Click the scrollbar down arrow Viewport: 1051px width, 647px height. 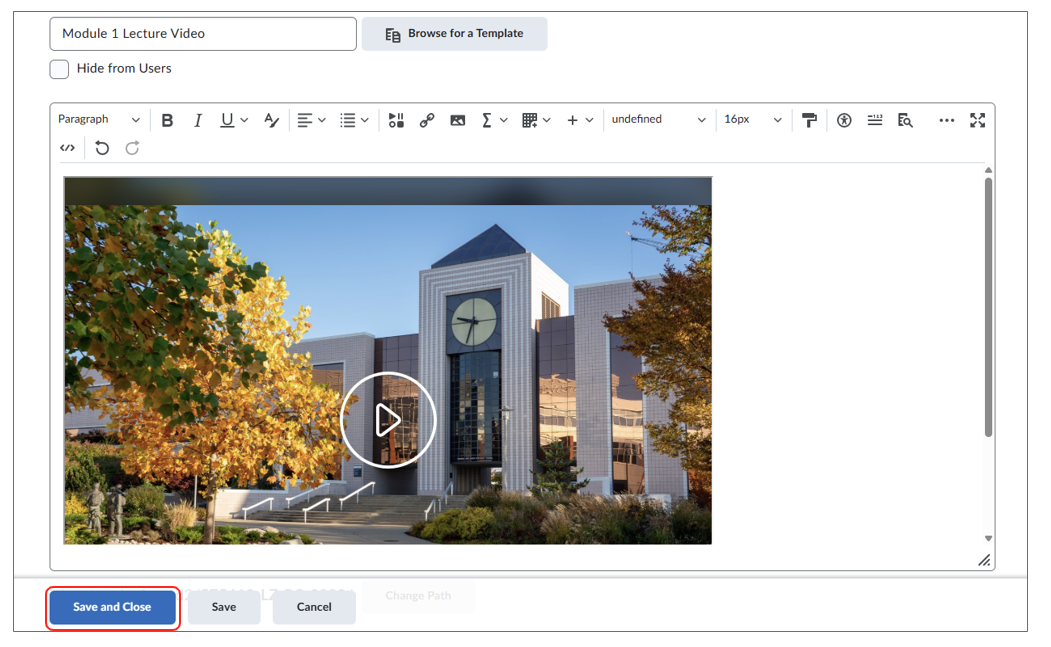pyautogui.click(x=988, y=538)
